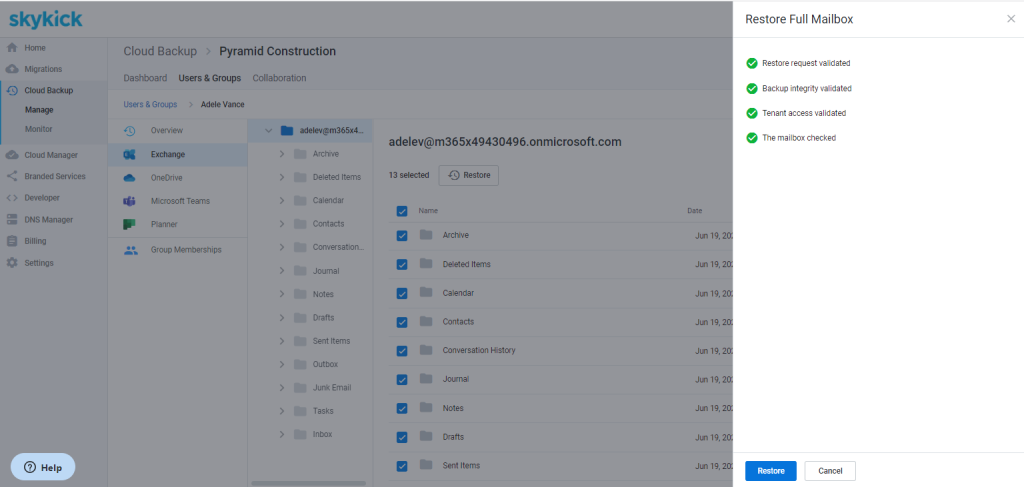
Task: Click the horizontal scrollbar under folder tree
Action: (308, 483)
